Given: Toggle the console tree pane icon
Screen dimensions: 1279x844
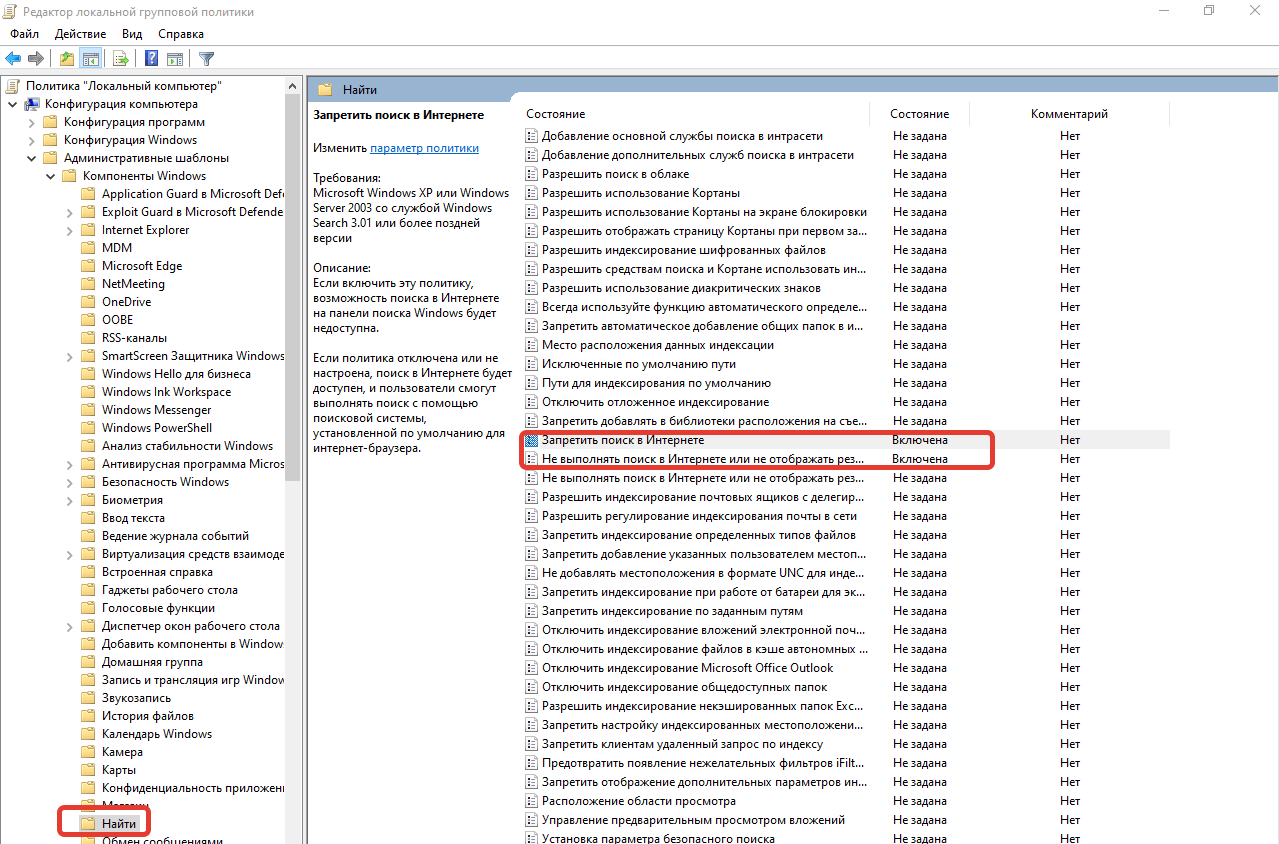Looking at the screenshot, I should tap(91, 59).
